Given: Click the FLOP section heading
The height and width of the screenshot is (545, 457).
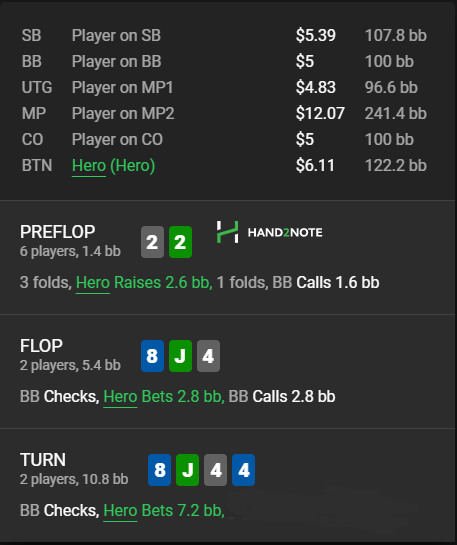Looking at the screenshot, I should pos(41,346).
